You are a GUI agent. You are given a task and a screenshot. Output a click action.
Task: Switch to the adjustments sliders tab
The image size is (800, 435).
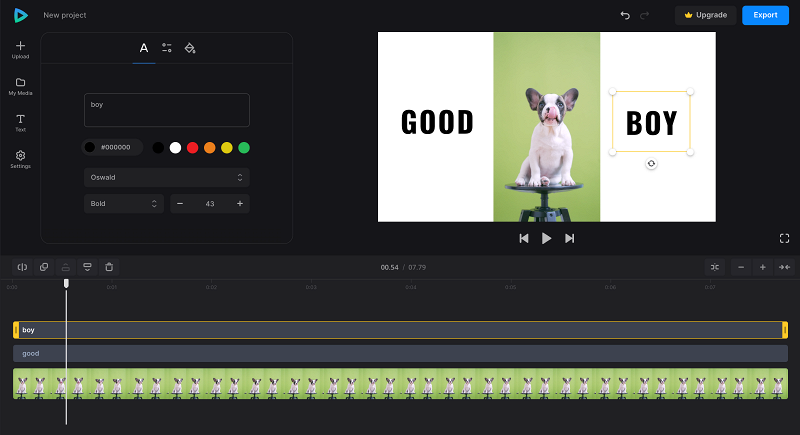(167, 48)
